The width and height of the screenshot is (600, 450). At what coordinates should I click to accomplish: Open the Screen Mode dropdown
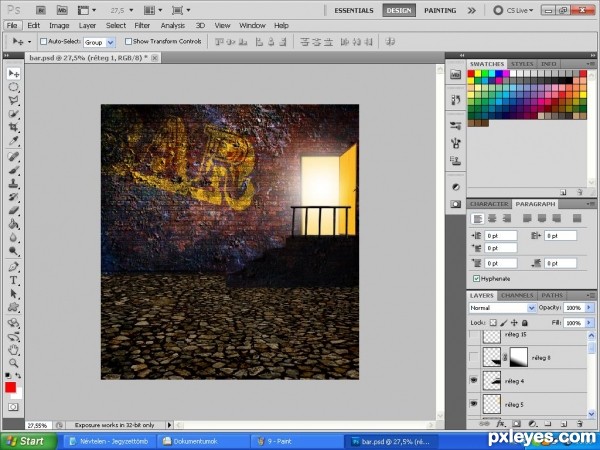[x=181, y=10]
